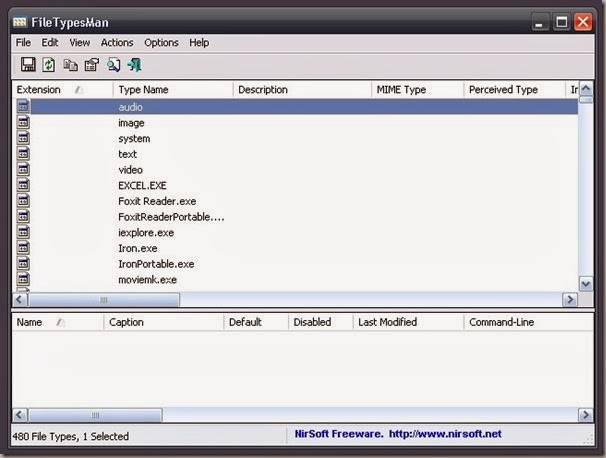
Task: Open the Options menu
Action: 161,43
